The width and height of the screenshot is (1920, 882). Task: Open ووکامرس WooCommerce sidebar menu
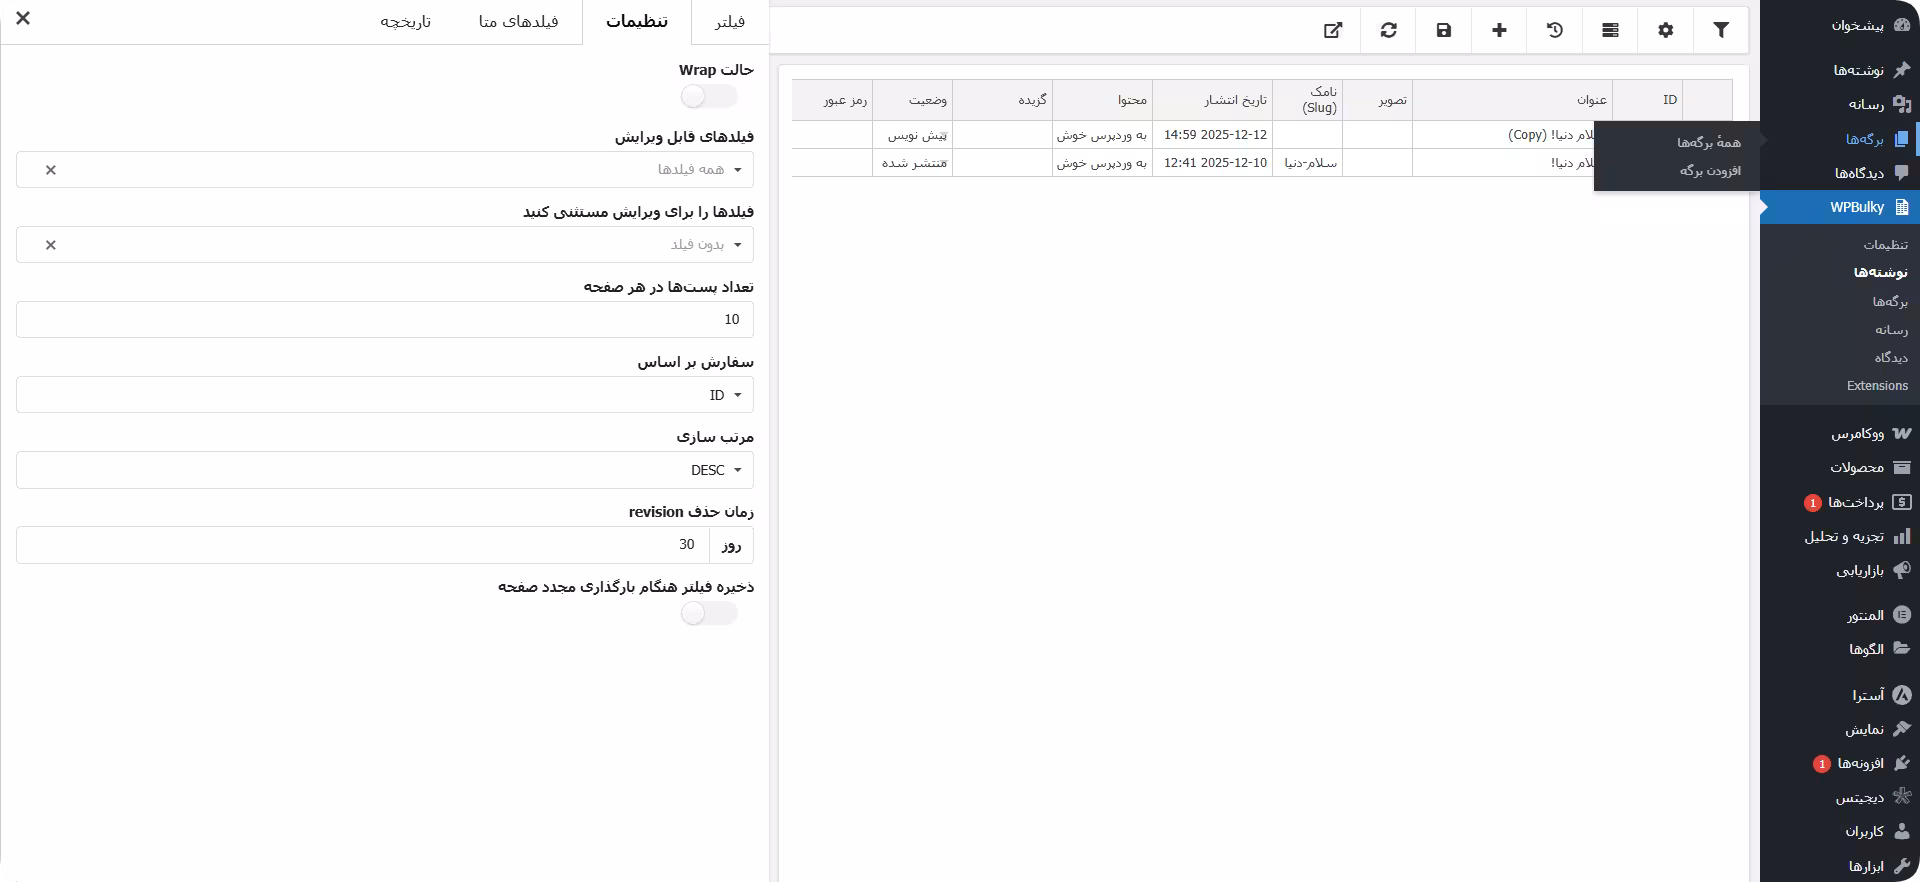(1840, 433)
